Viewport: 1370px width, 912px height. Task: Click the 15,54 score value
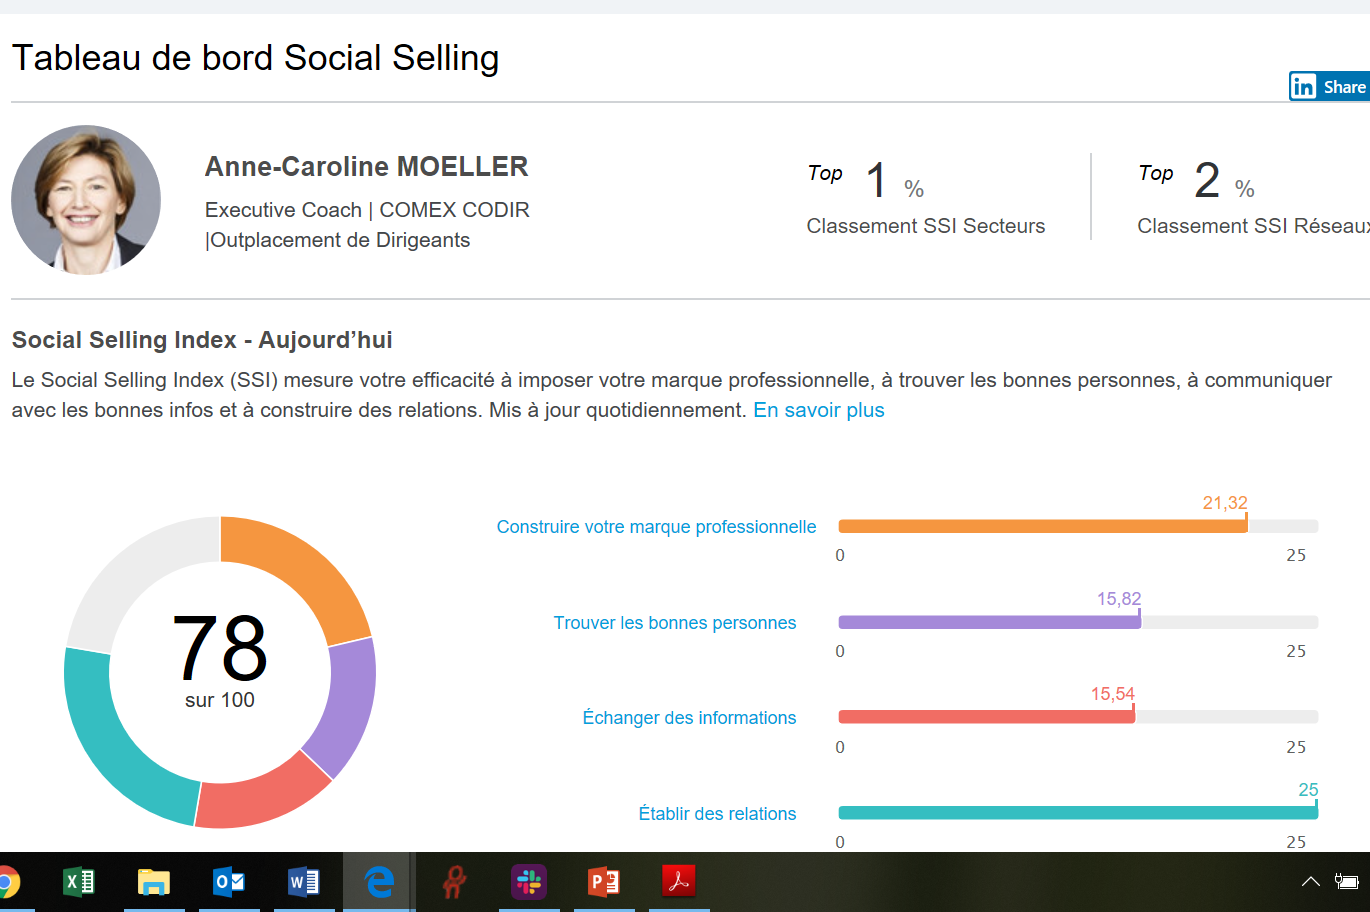pyautogui.click(x=1113, y=694)
